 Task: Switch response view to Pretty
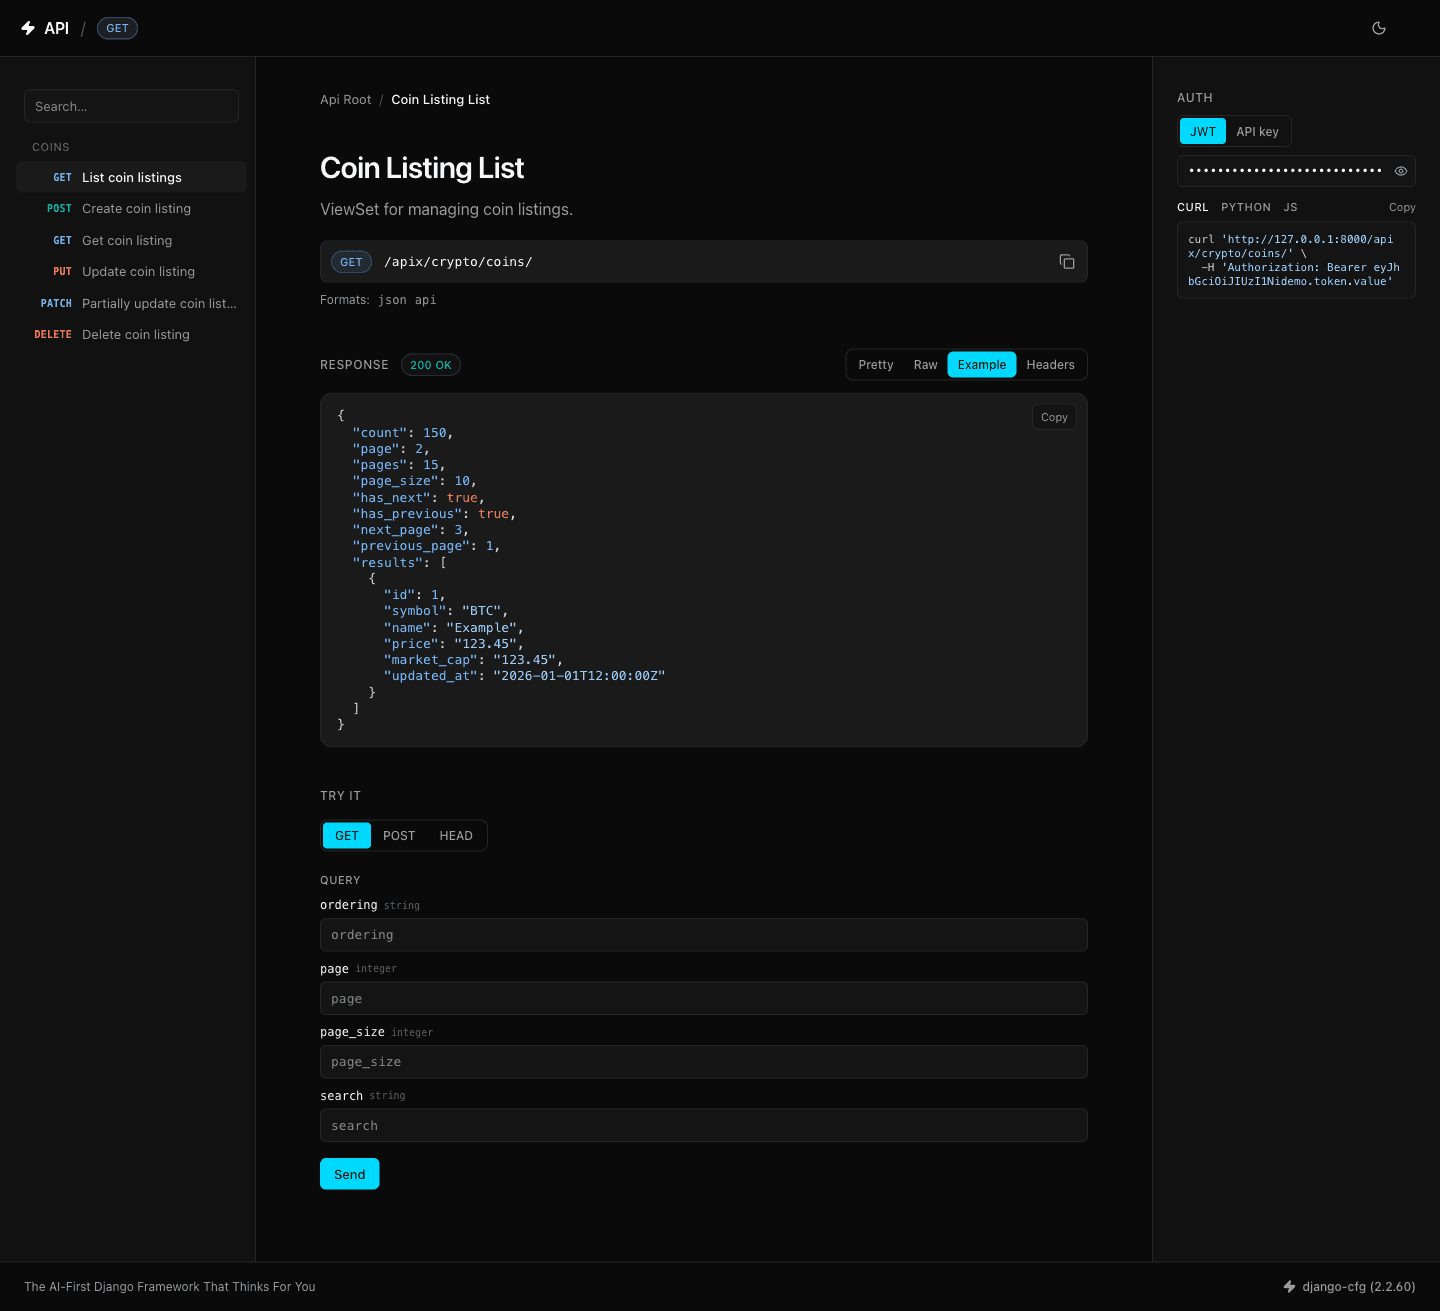876,365
